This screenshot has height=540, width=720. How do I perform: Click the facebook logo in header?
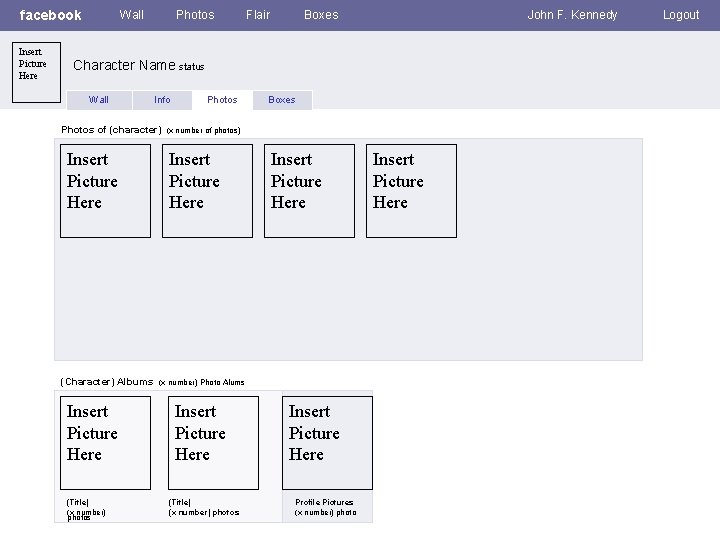(x=50, y=15)
